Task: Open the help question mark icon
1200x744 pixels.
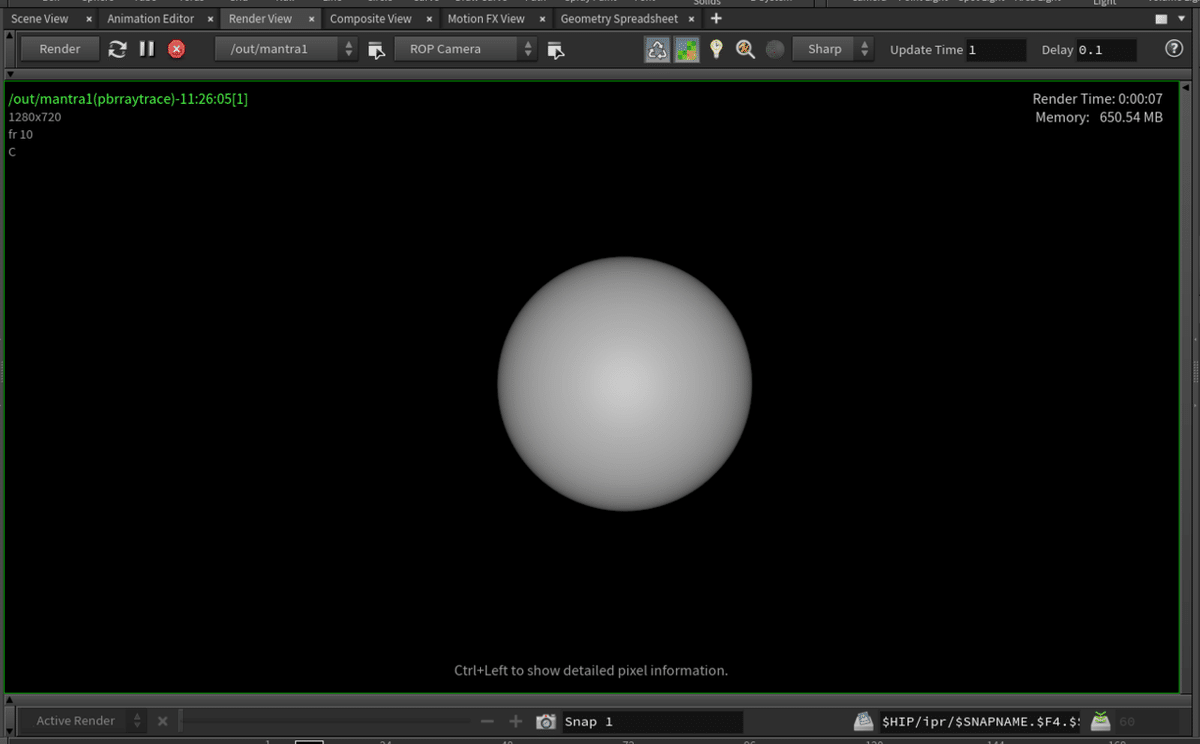Action: 1174,48
